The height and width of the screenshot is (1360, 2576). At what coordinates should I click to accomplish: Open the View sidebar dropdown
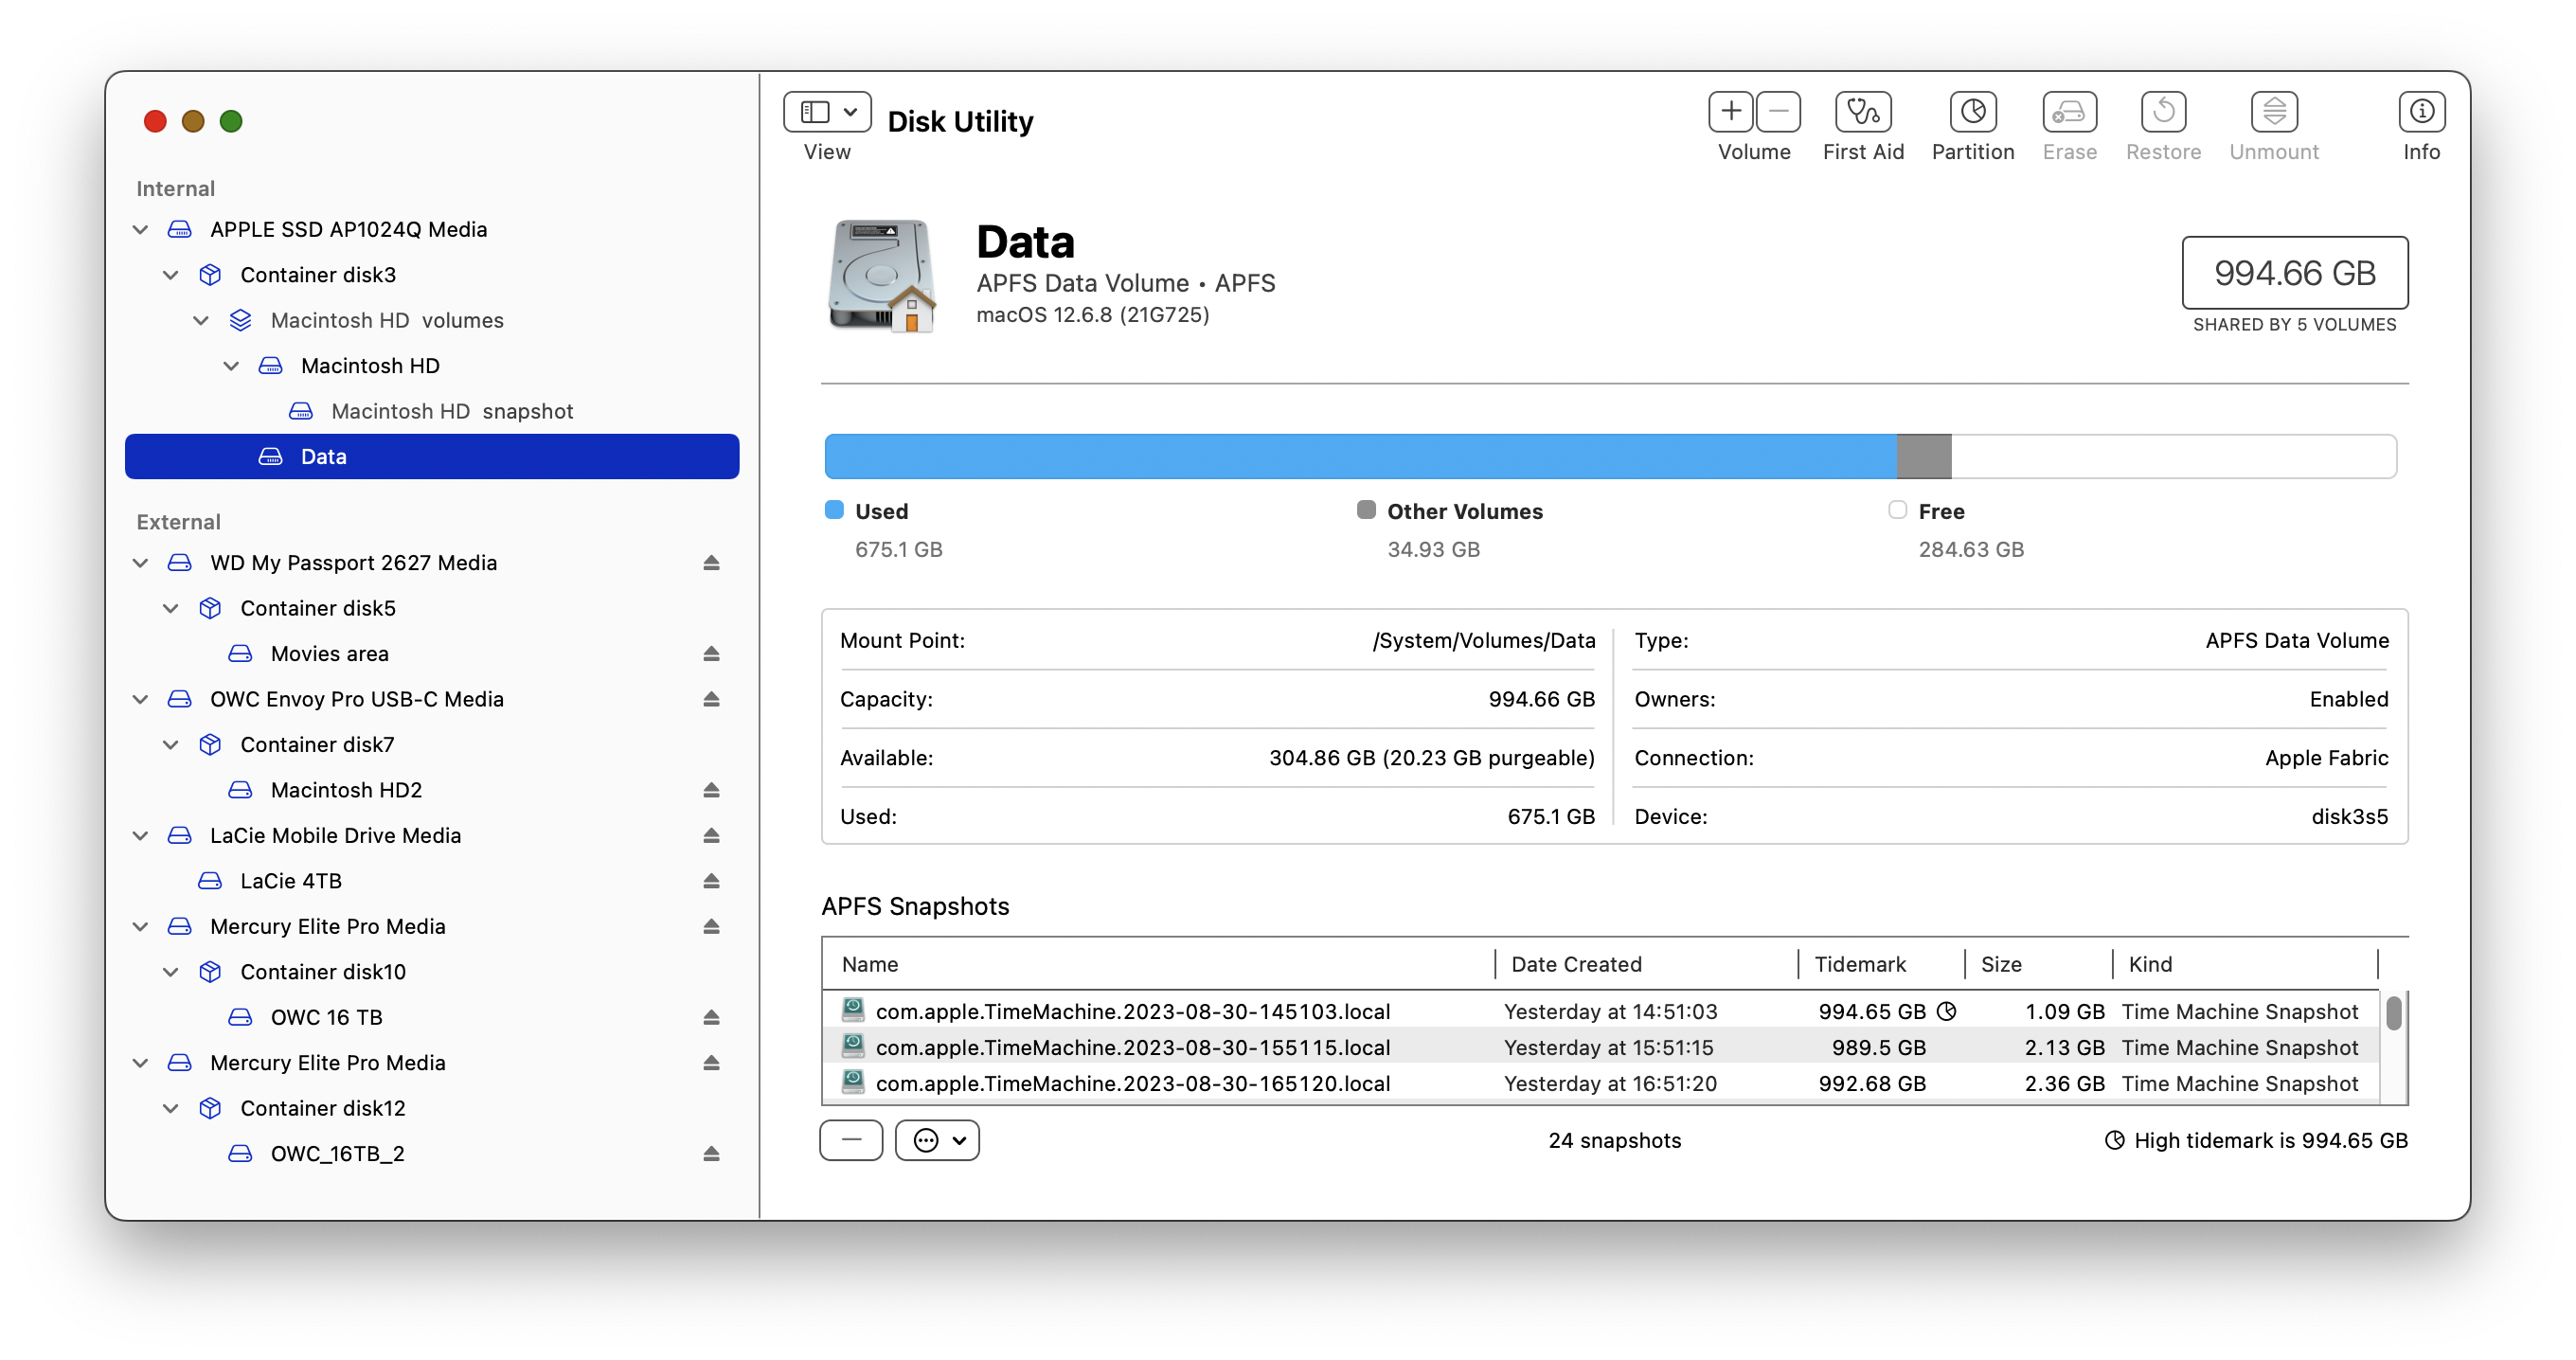click(827, 112)
